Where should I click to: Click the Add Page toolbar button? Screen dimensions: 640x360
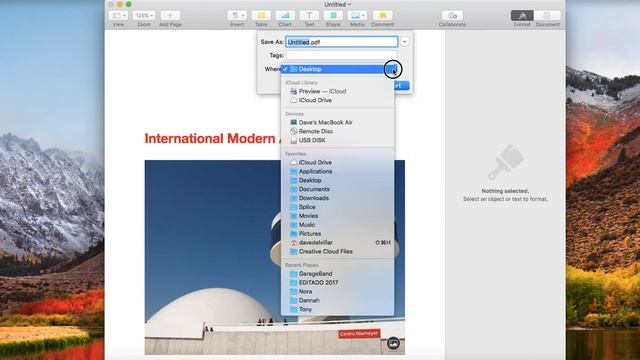tap(170, 16)
